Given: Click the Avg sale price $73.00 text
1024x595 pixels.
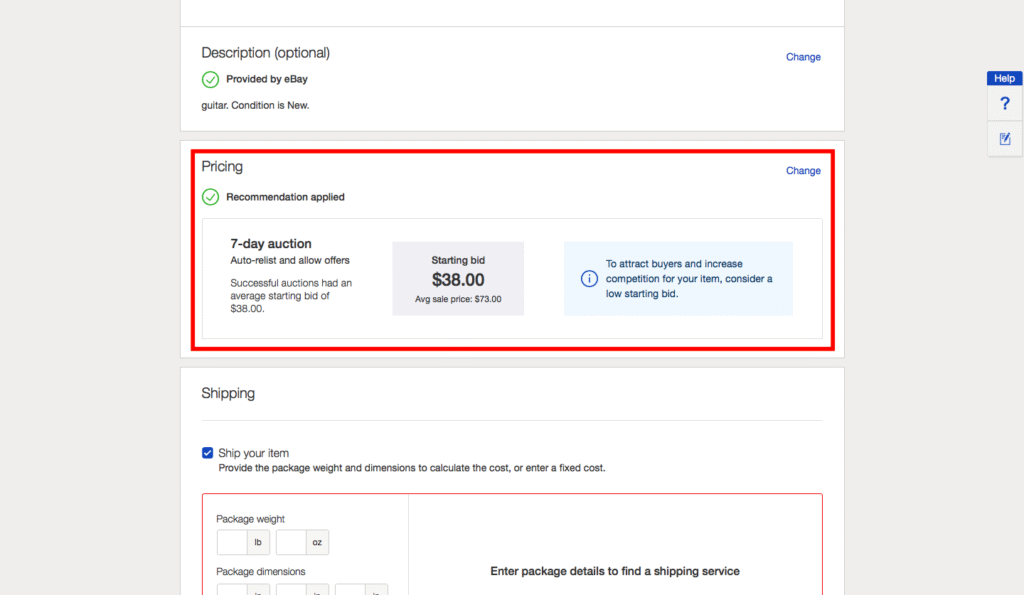Looking at the screenshot, I should [x=458, y=299].
